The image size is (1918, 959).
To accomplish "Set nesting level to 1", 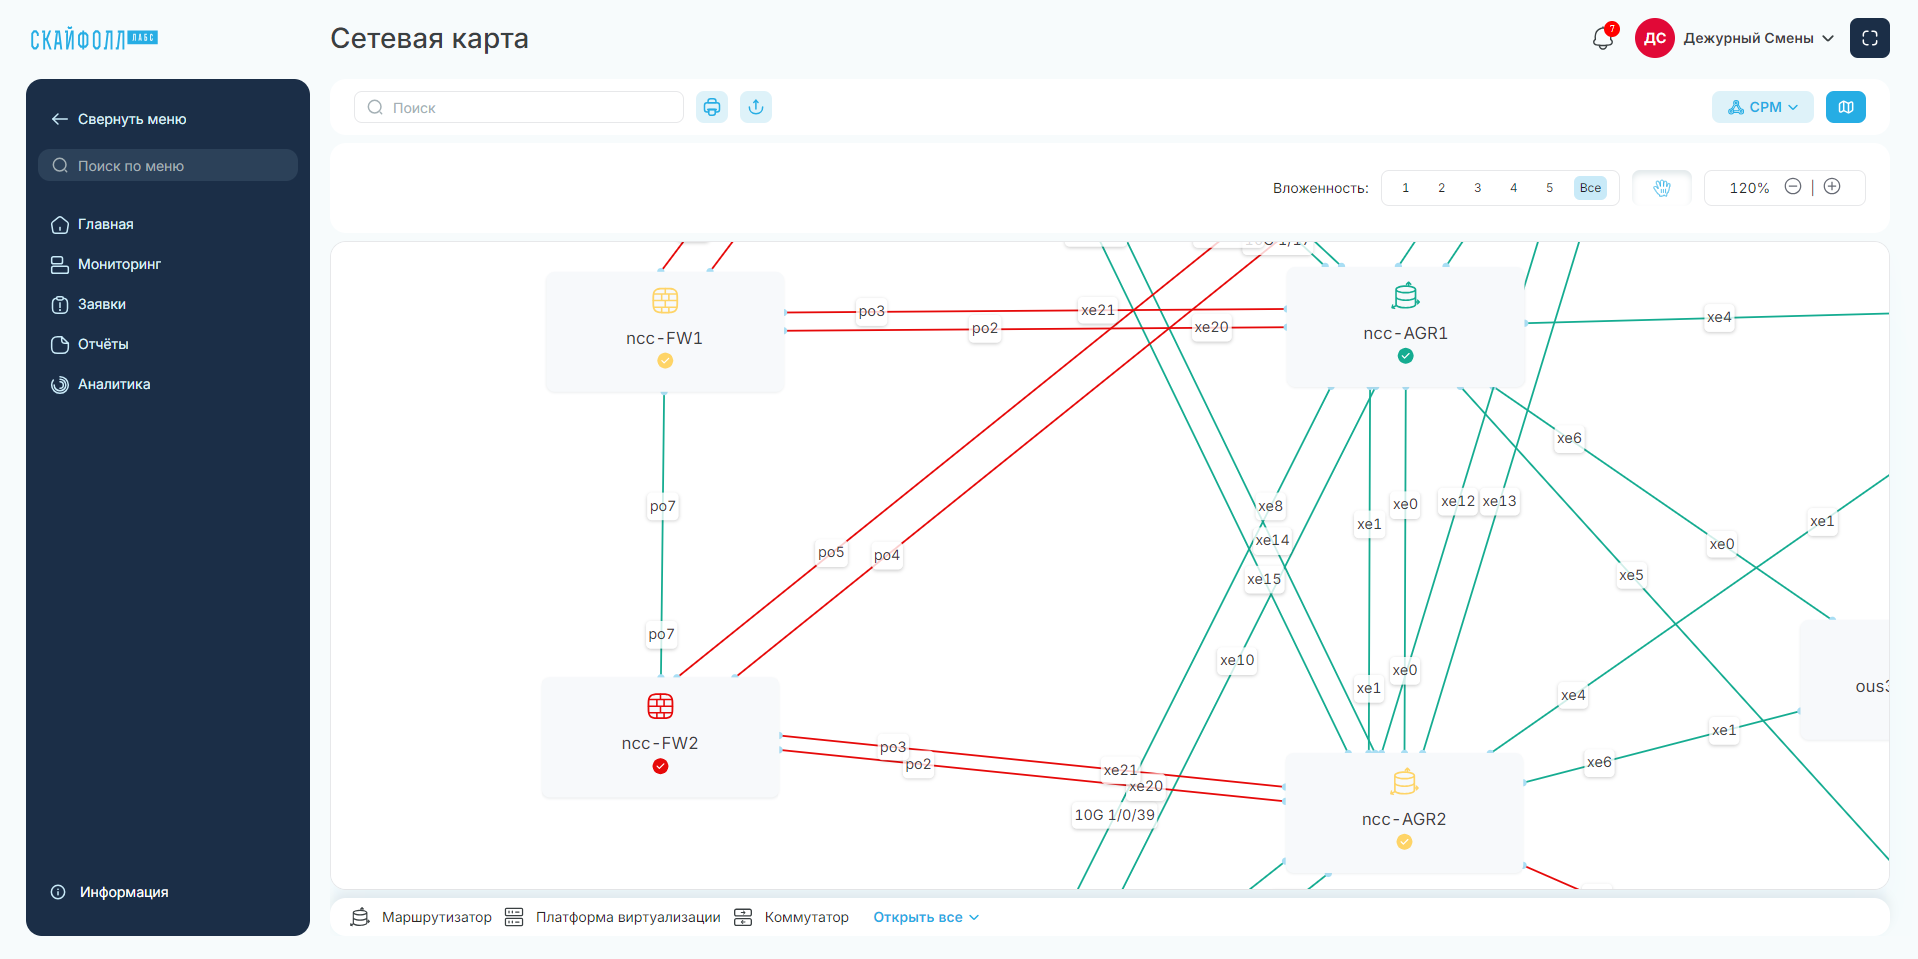I will click(1405, 188).
